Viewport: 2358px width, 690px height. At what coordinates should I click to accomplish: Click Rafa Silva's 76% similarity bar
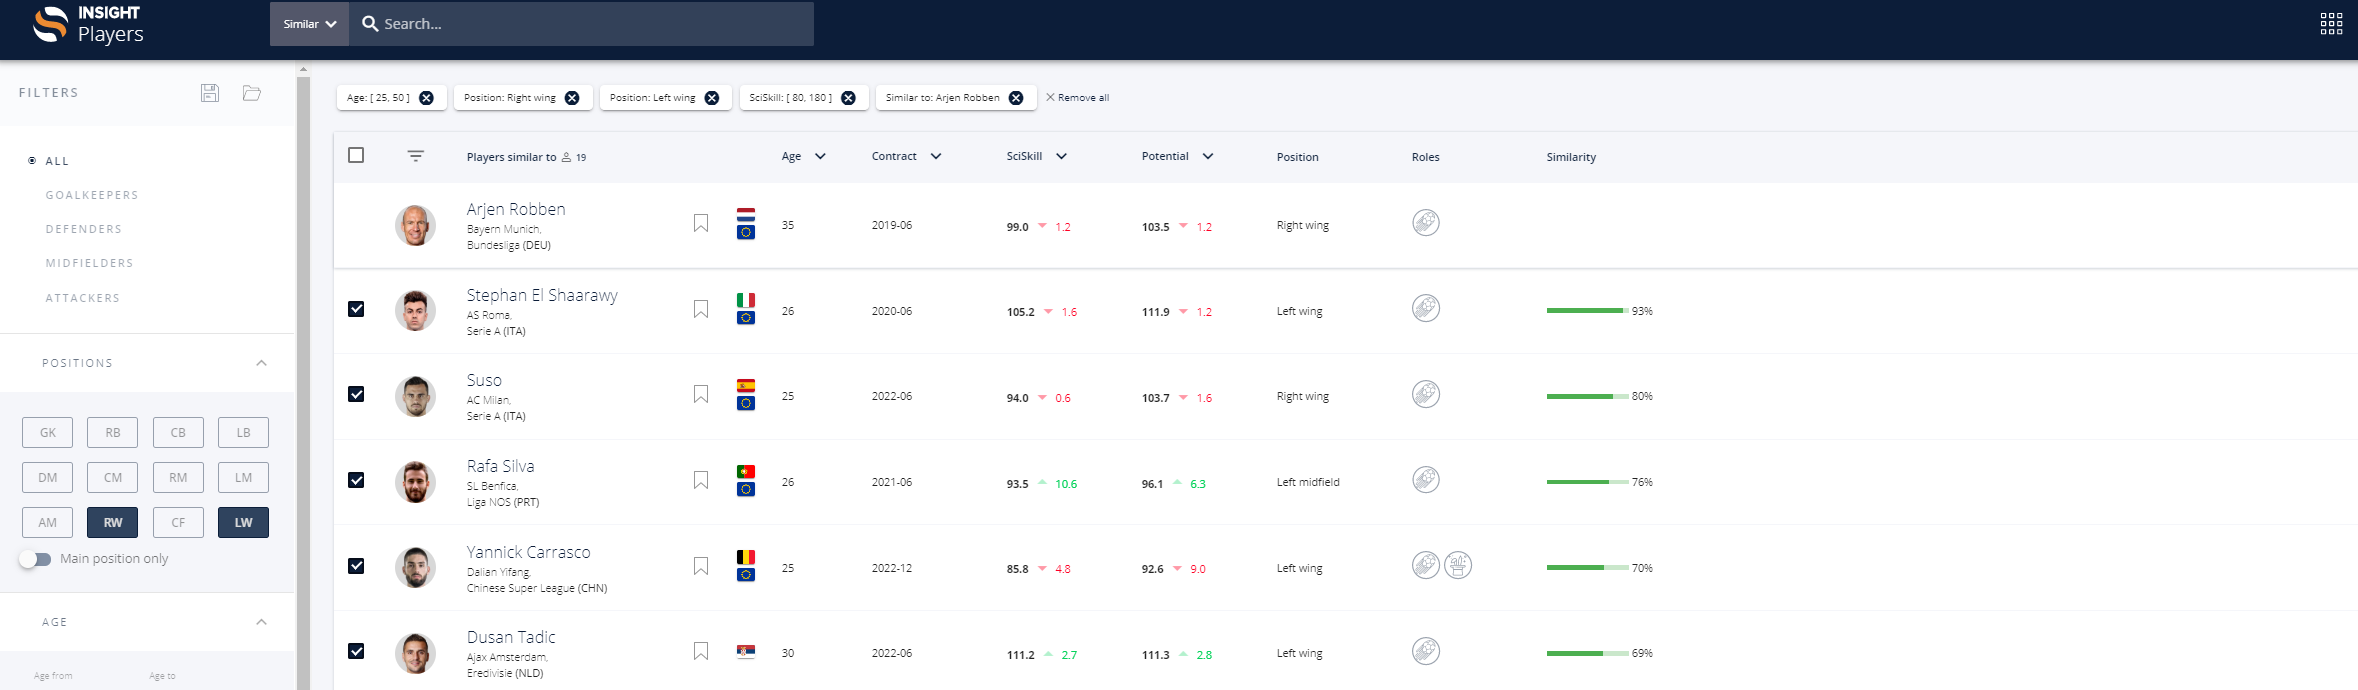[x=1587, y=482]
